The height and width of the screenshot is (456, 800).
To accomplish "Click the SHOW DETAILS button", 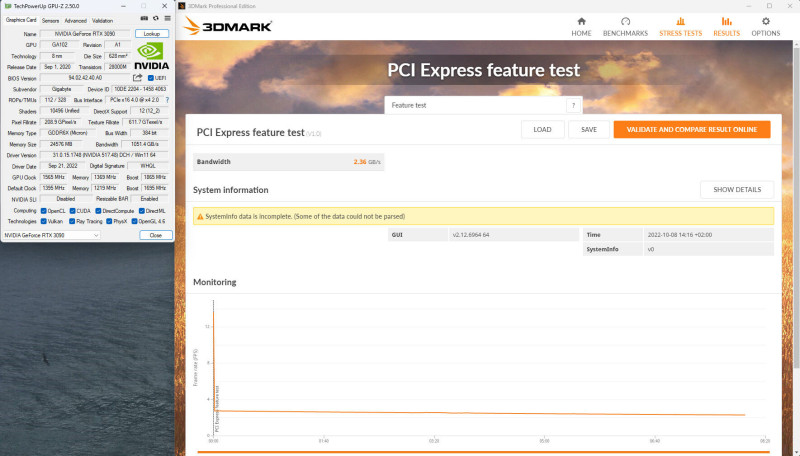I will [737, 190].
